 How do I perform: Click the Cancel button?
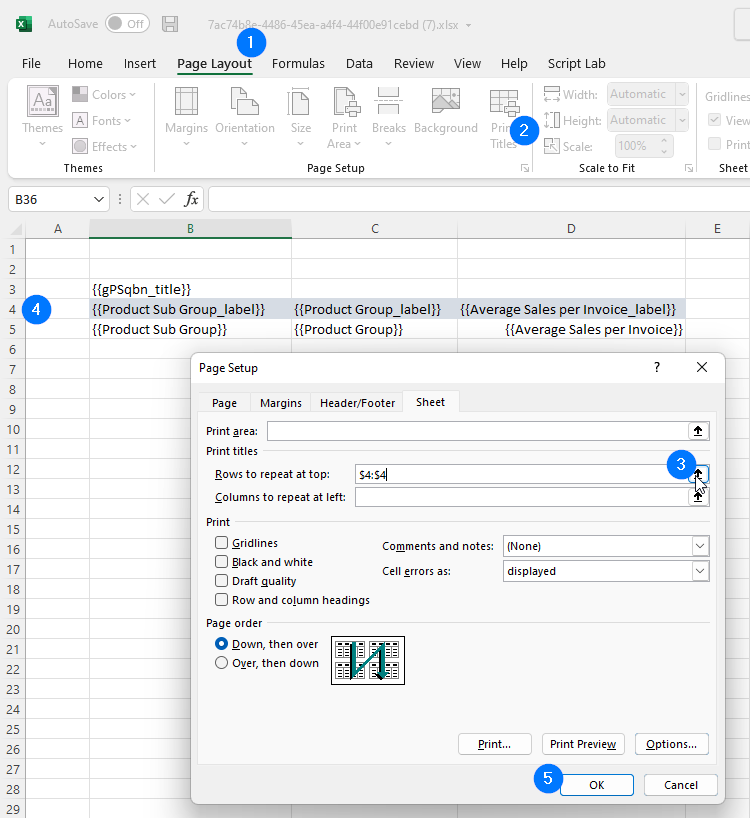[681, 785]
